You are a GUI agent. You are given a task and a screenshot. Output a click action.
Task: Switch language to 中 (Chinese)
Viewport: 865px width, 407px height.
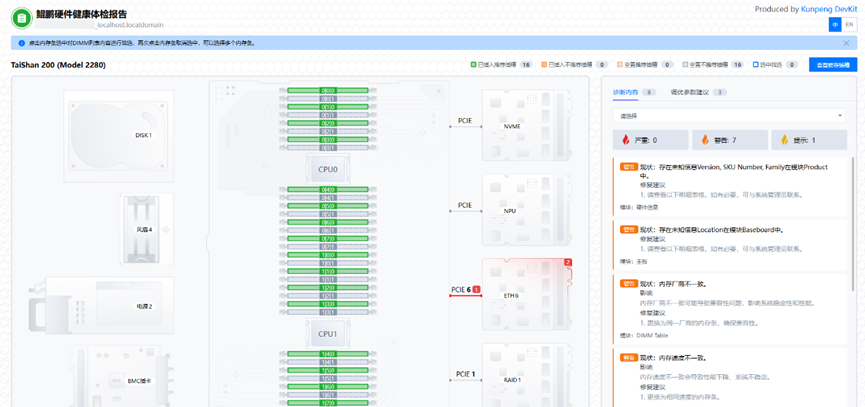click(x=835, y=24)
